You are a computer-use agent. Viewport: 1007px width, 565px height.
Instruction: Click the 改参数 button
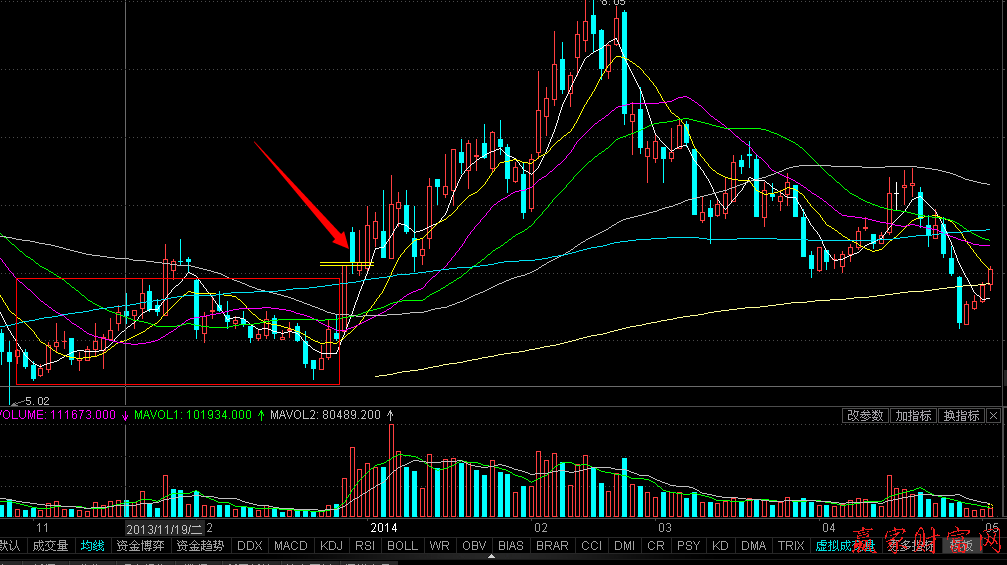(x=865, y=415)
